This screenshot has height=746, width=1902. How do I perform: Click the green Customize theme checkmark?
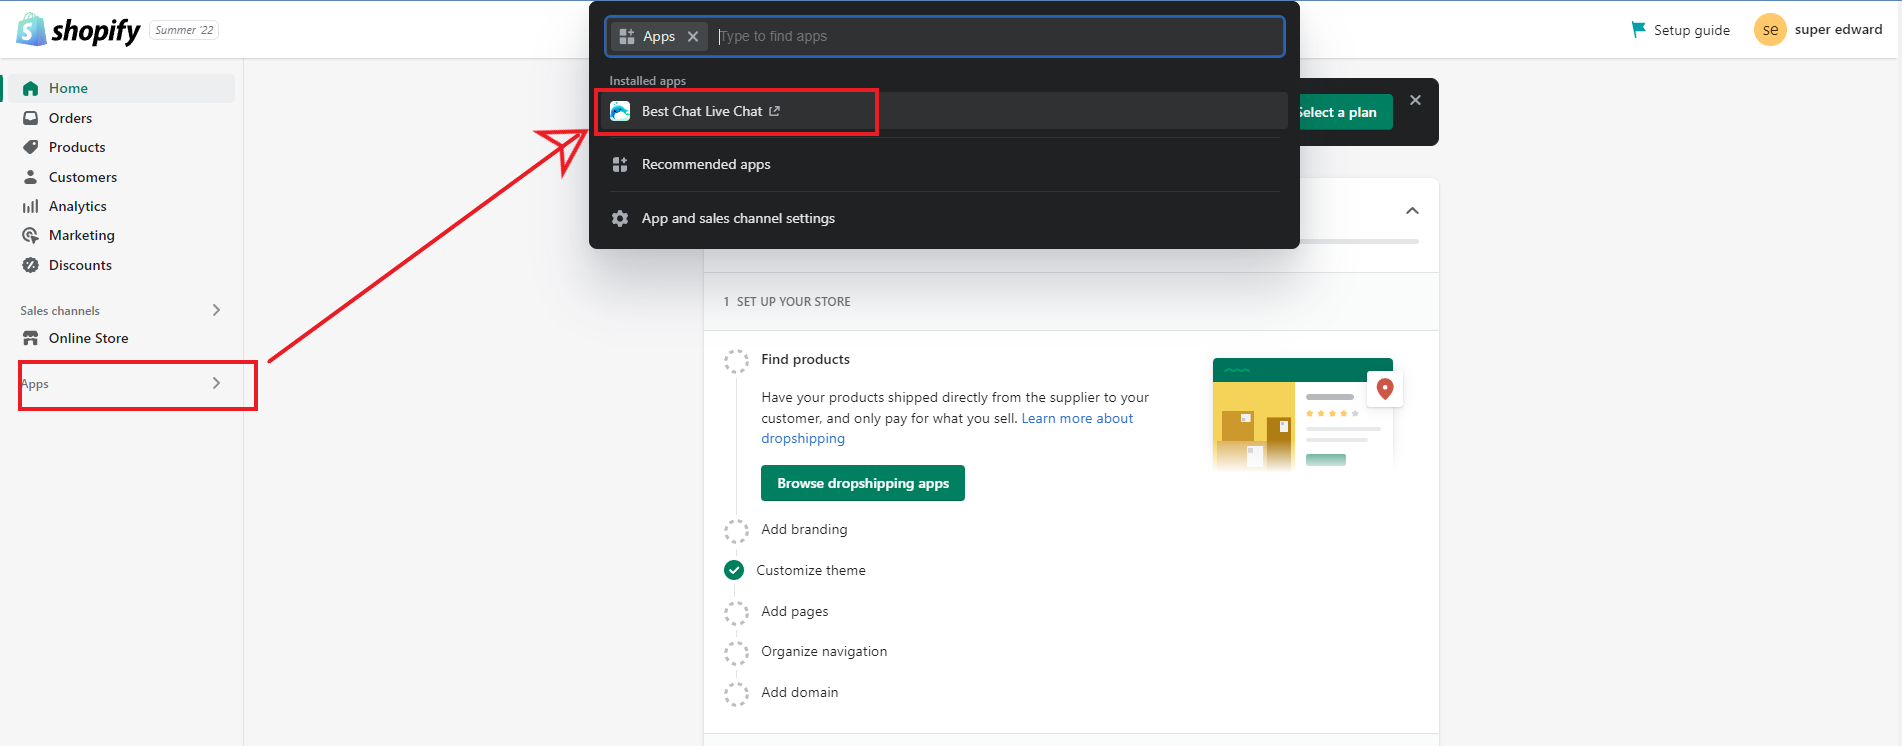coord(734,570)
